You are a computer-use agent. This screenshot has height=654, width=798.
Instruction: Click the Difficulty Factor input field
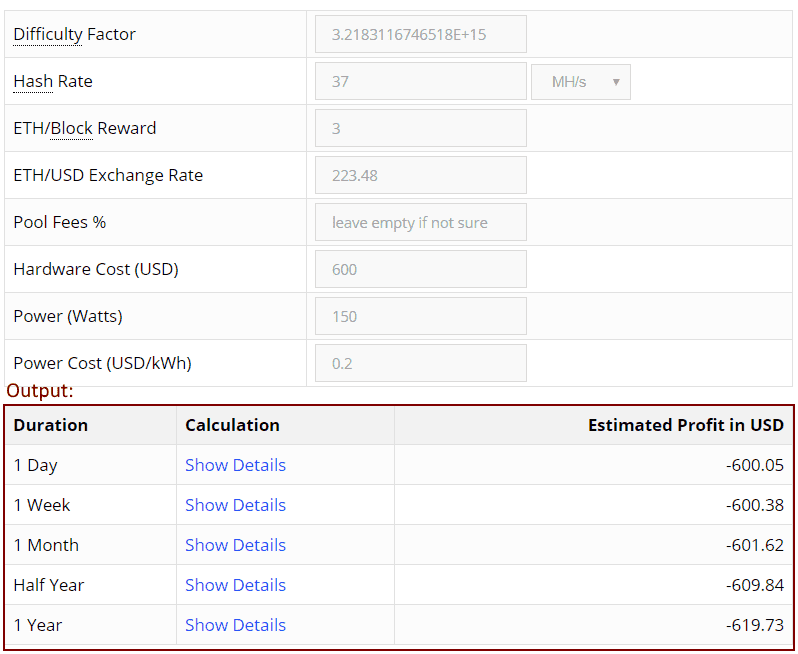click(x=420, y=34)
